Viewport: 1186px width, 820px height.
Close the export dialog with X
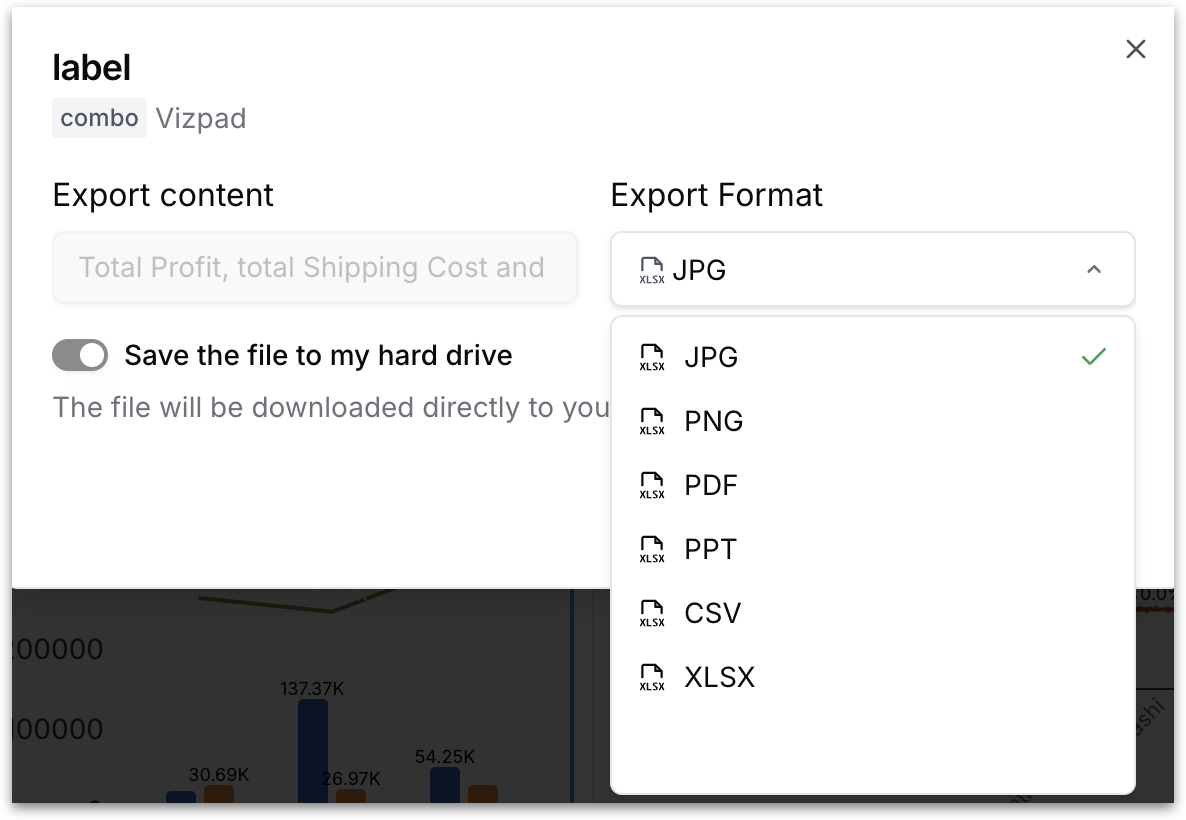point(1135,50)
